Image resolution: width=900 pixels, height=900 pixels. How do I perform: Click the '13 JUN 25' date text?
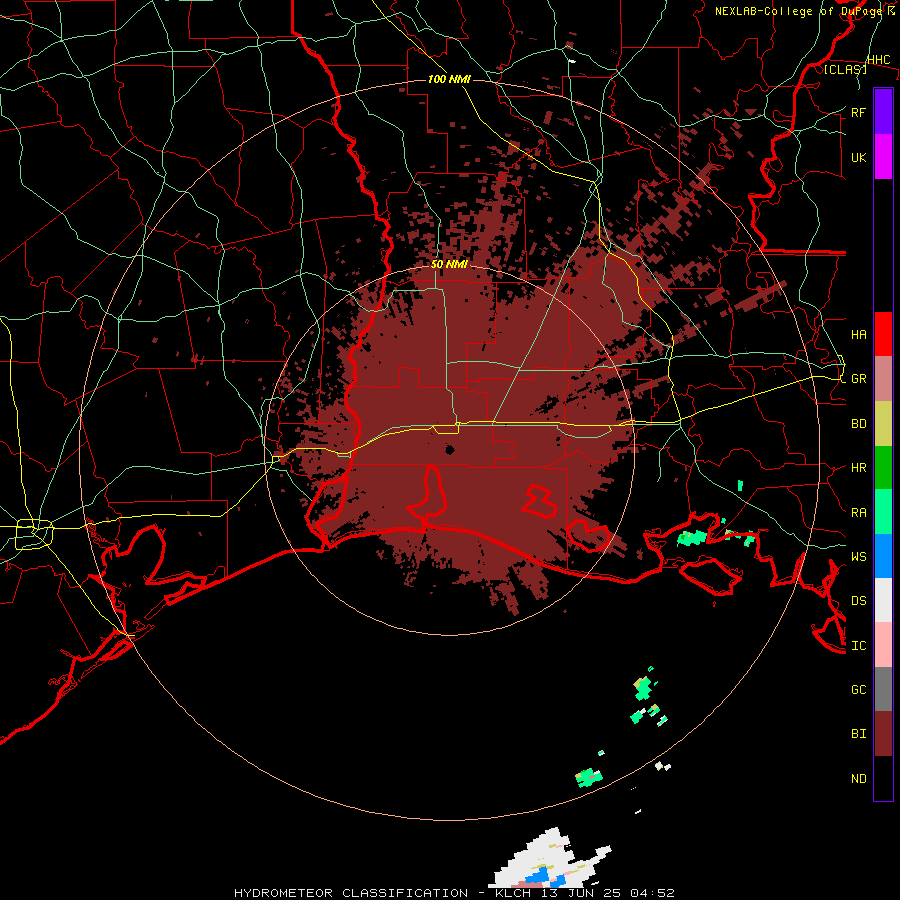(x=581, y=893)
